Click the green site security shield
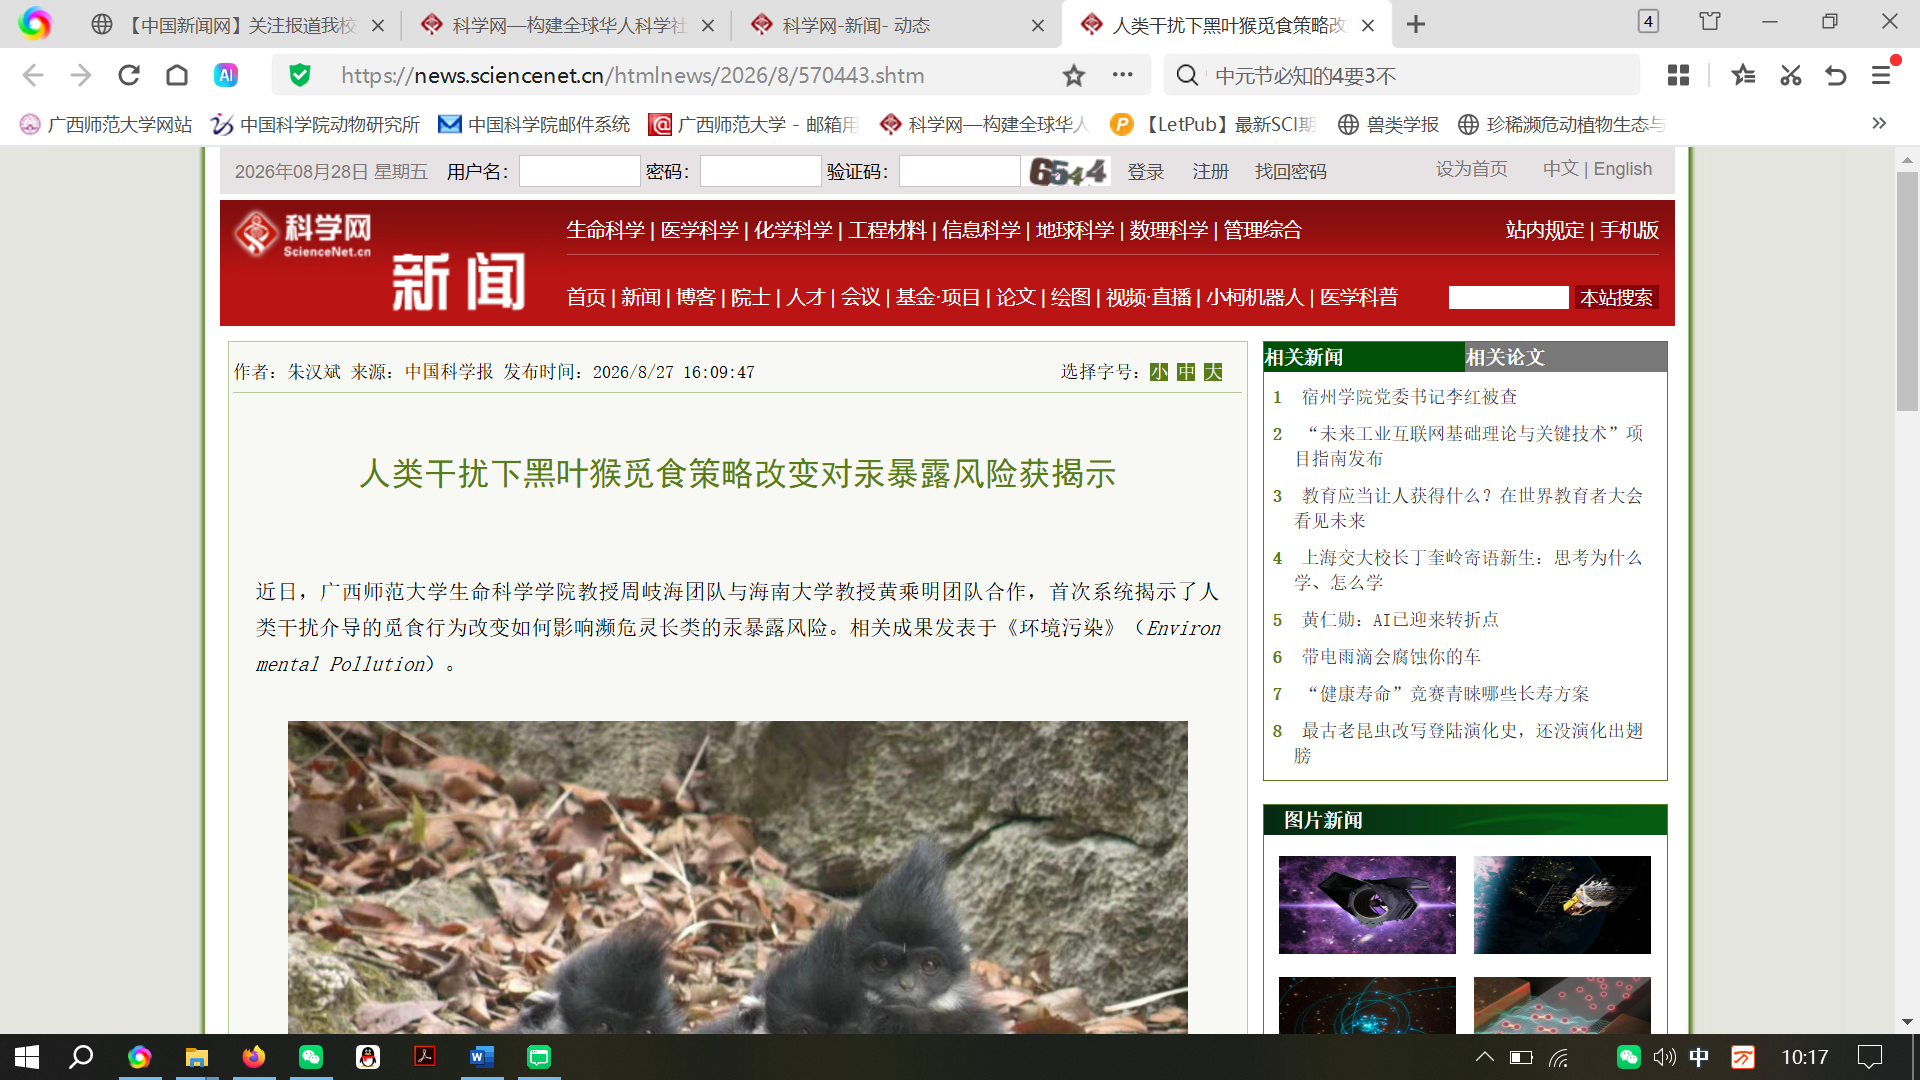 300,75
